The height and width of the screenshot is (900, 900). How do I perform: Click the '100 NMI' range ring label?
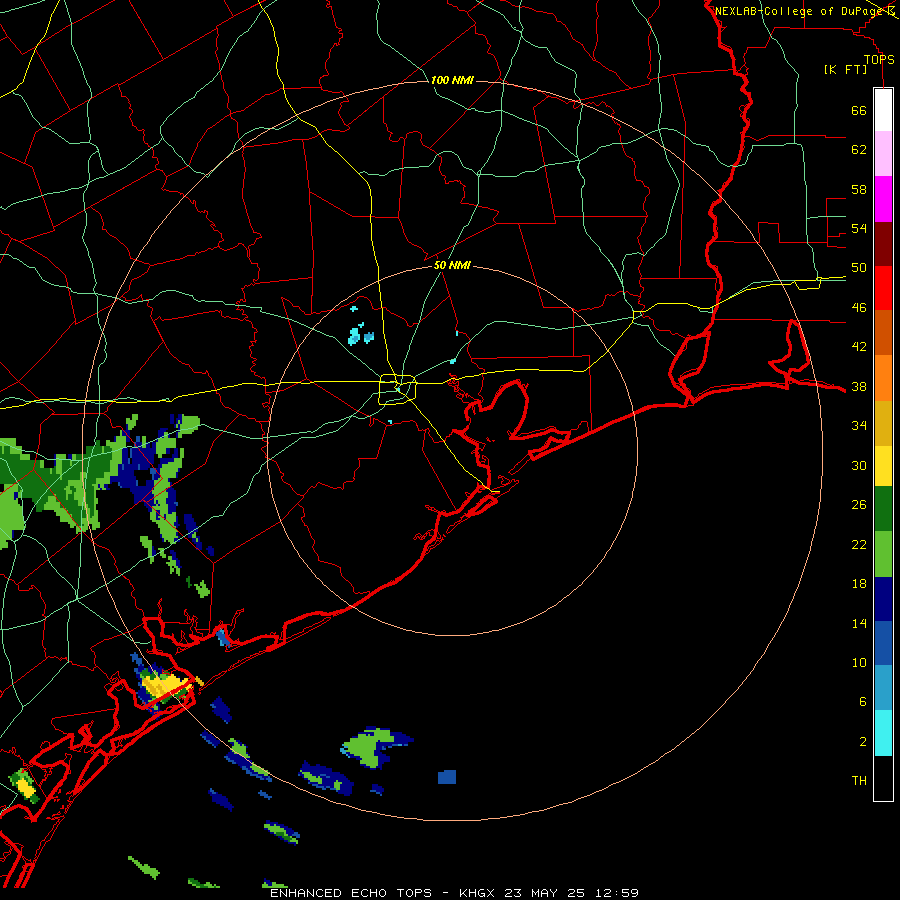click(x=452, y=80)
